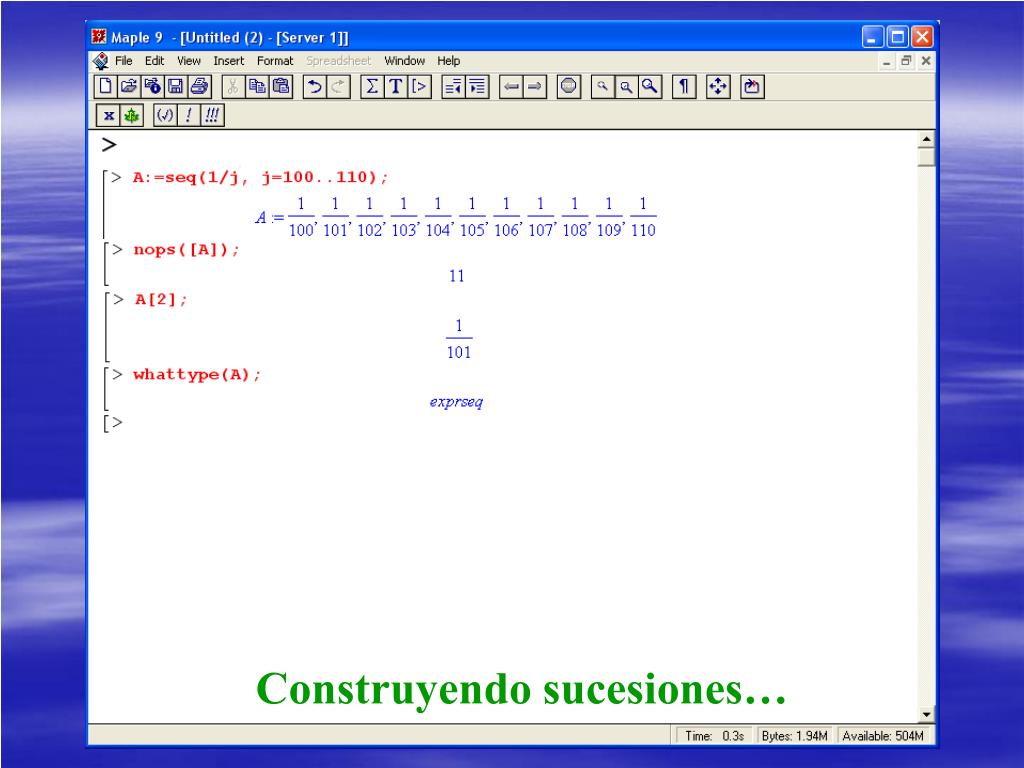Stop the current computation
The height and width of the screenshot is (768, 1024).
(568, 86)
